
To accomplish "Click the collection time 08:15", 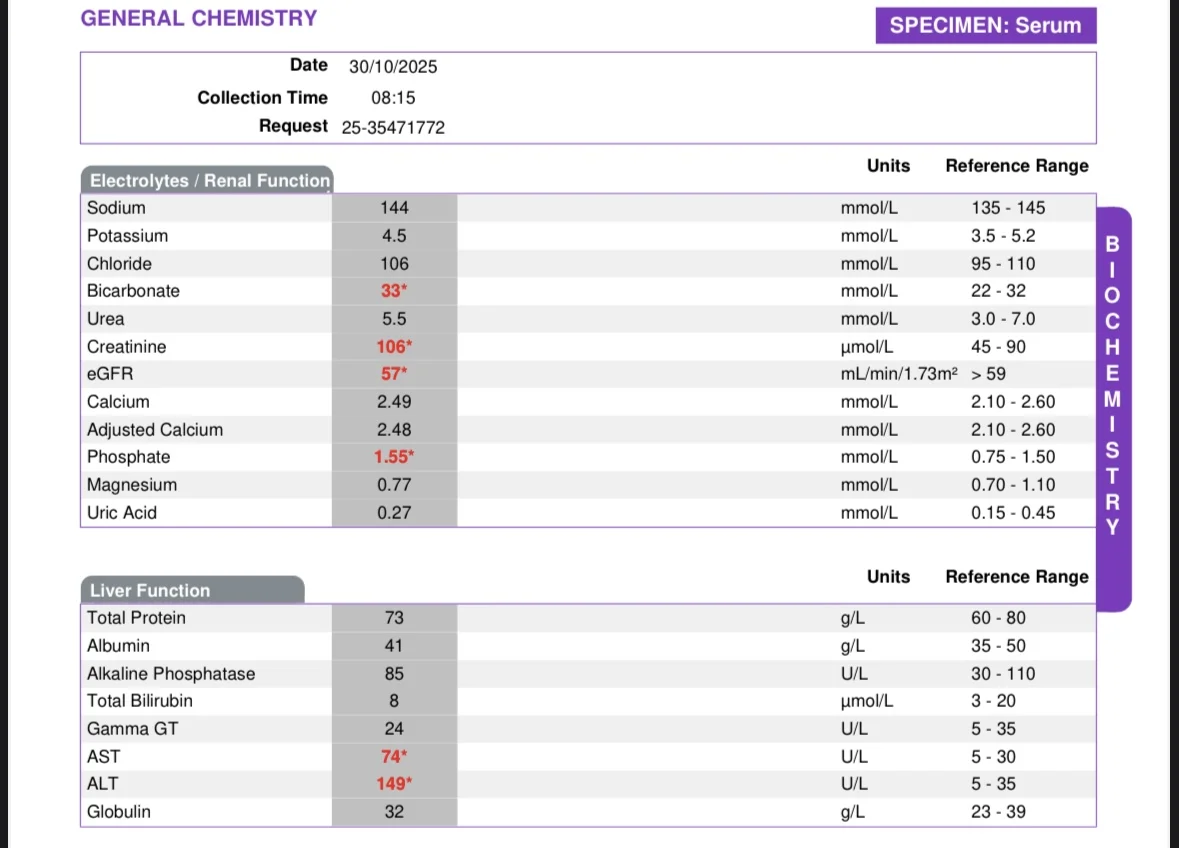I will click(x=393, y=98).
